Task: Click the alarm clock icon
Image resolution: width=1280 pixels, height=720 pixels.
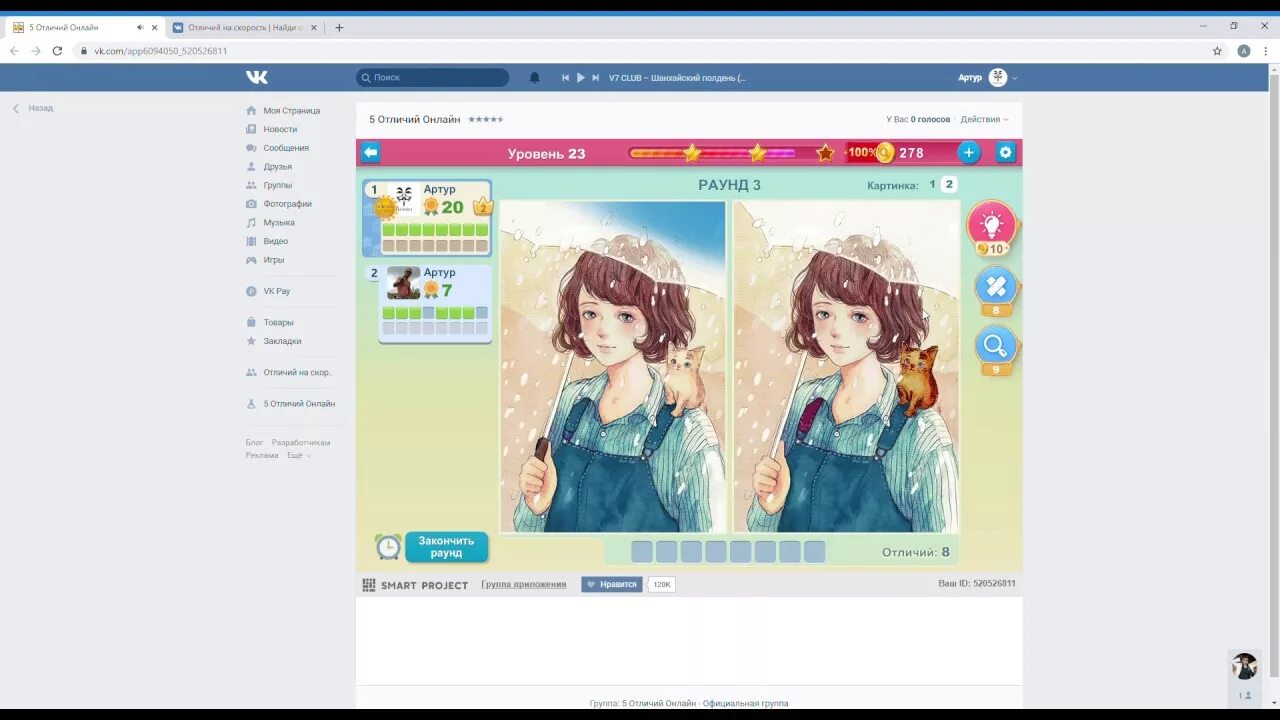Action: pyautogui.click(x=388, y=547)
